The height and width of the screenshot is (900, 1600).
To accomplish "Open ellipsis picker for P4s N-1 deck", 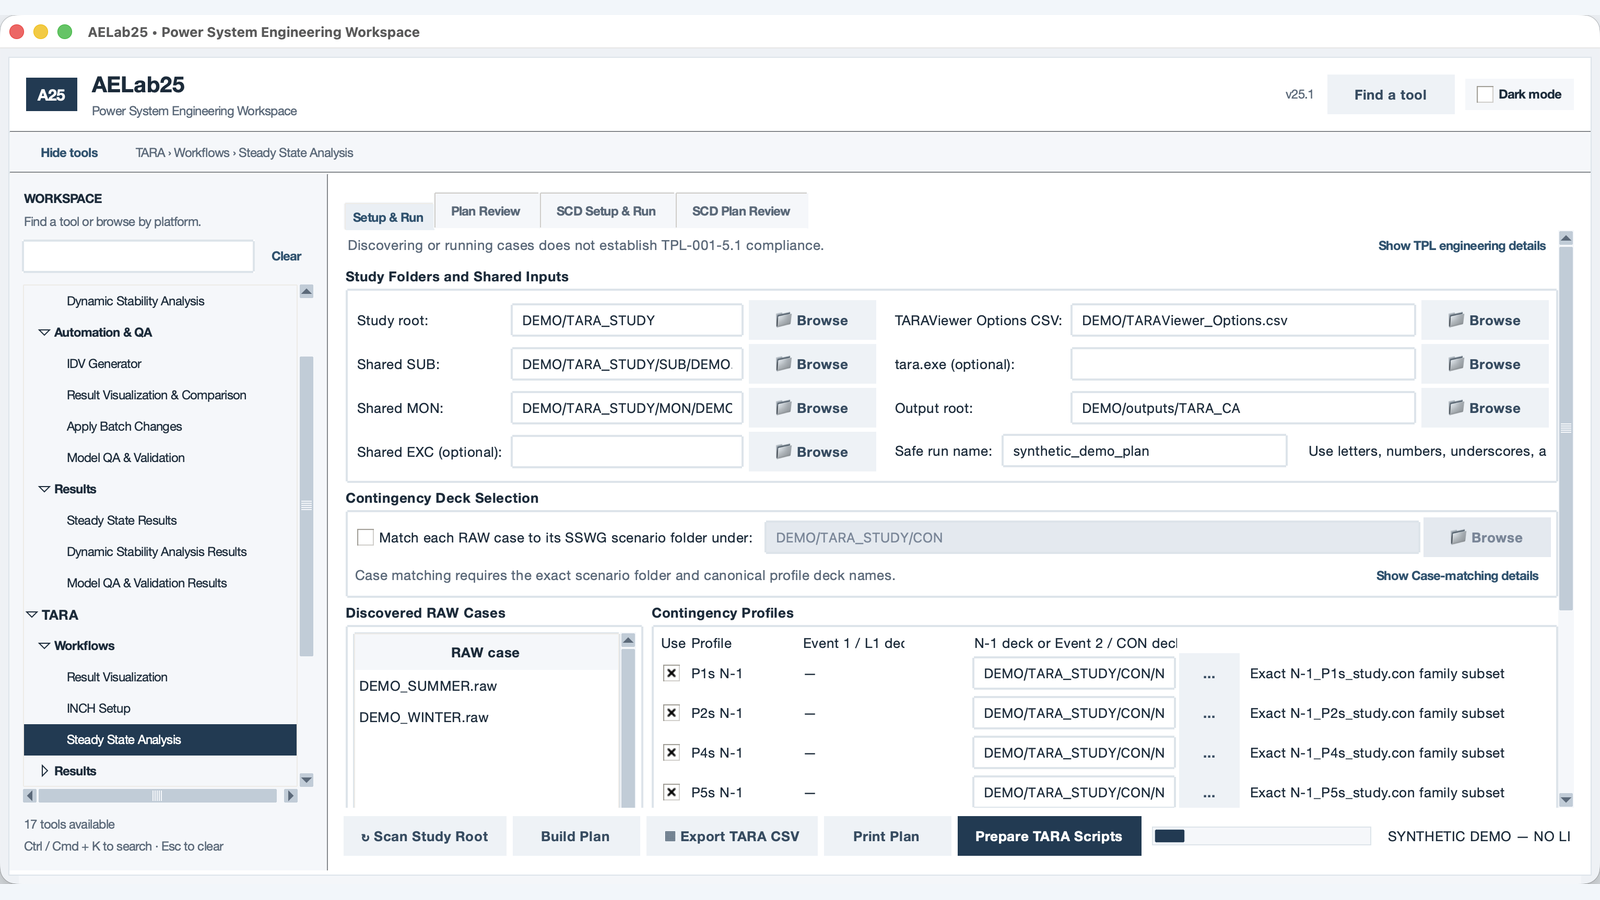I will click(x=1209, y=753).
